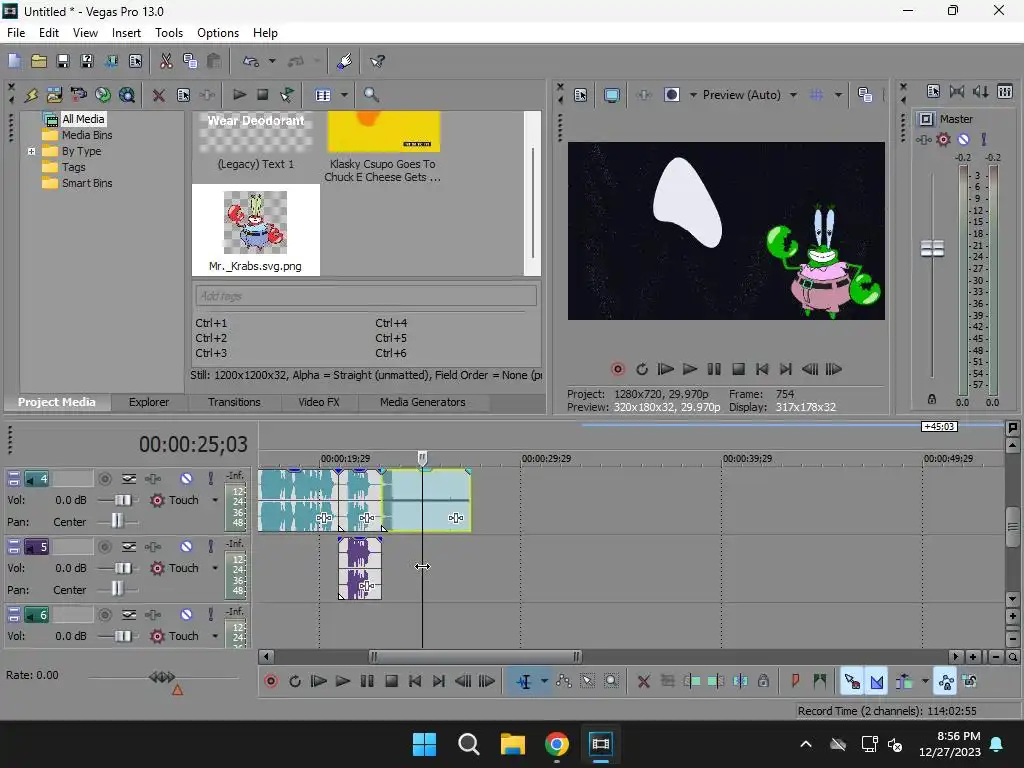1024x768 pixels.
Task: Open track 4 Touch automation dropdown
Action: (215, 500)
